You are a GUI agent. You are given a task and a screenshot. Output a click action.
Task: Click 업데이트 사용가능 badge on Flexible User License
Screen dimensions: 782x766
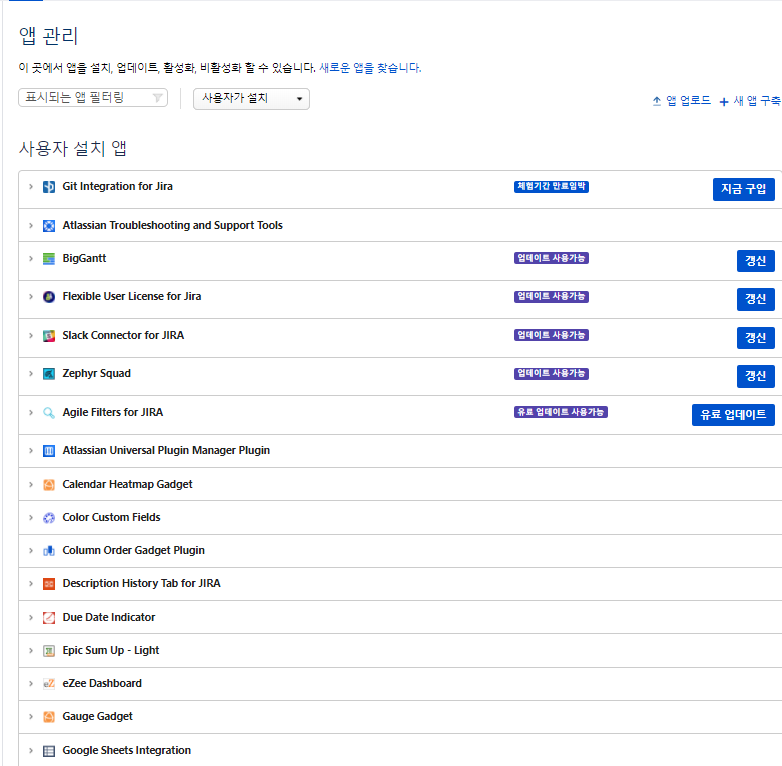[x=551, y=297]
